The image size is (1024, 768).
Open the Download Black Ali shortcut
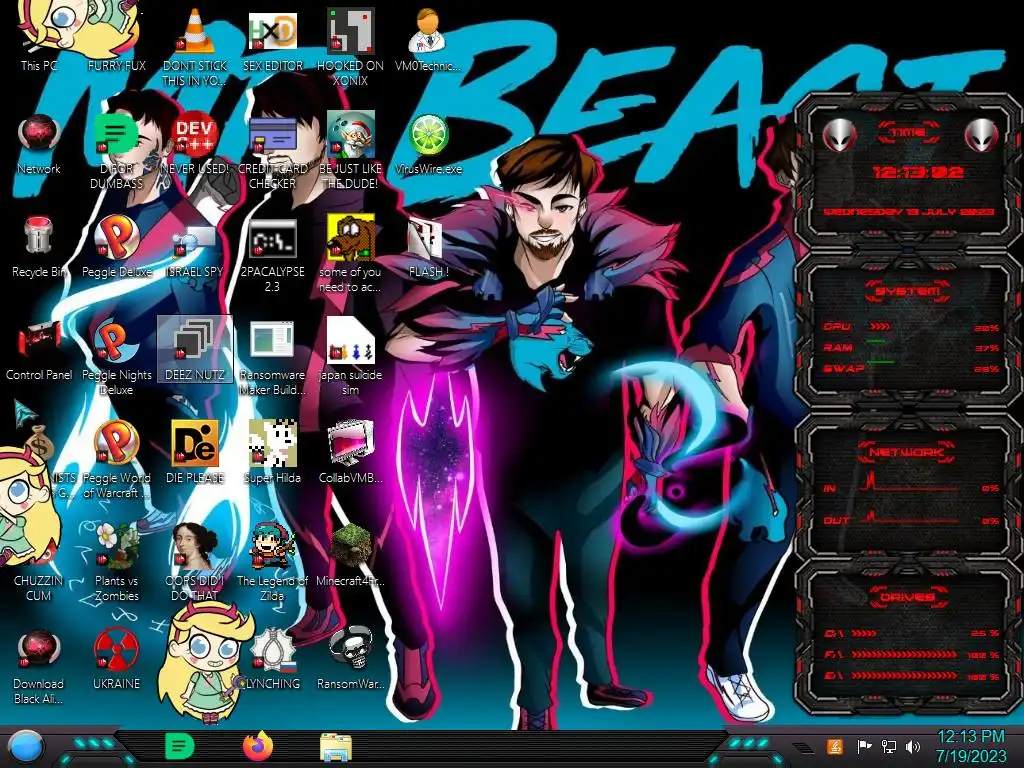coord(39,667)
